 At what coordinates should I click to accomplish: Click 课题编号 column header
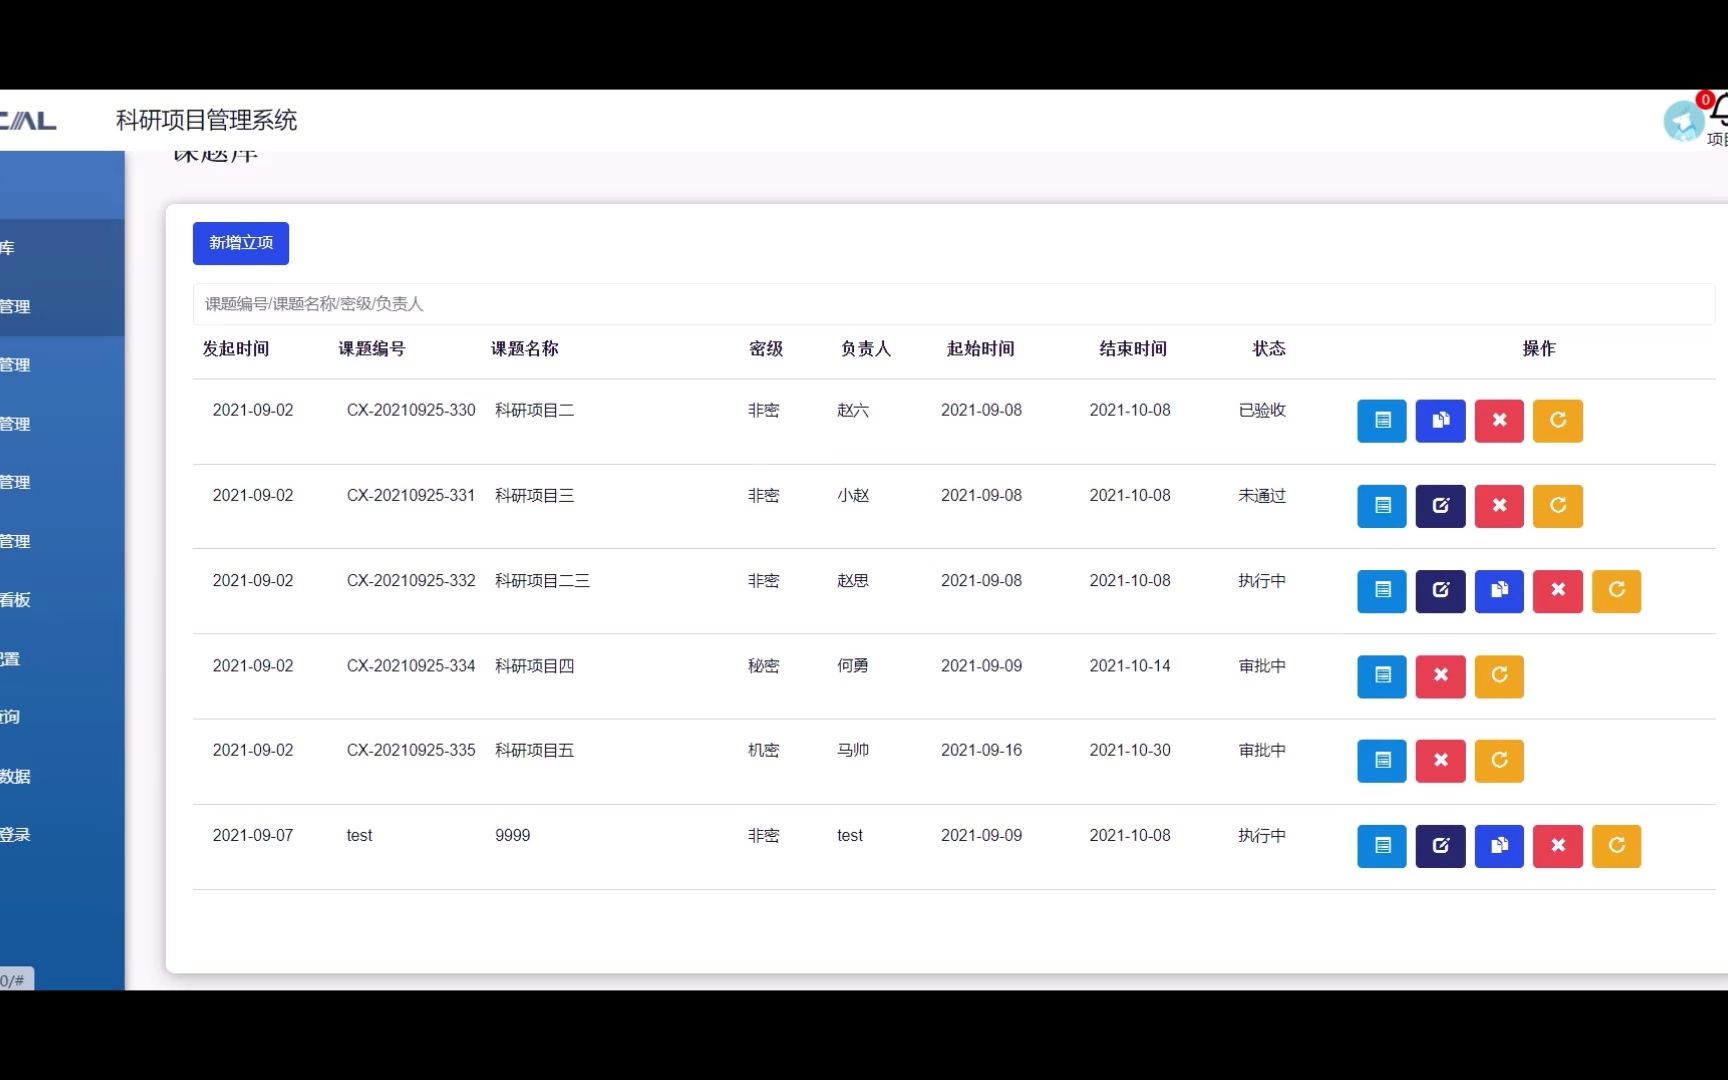(x=372, y=349)
